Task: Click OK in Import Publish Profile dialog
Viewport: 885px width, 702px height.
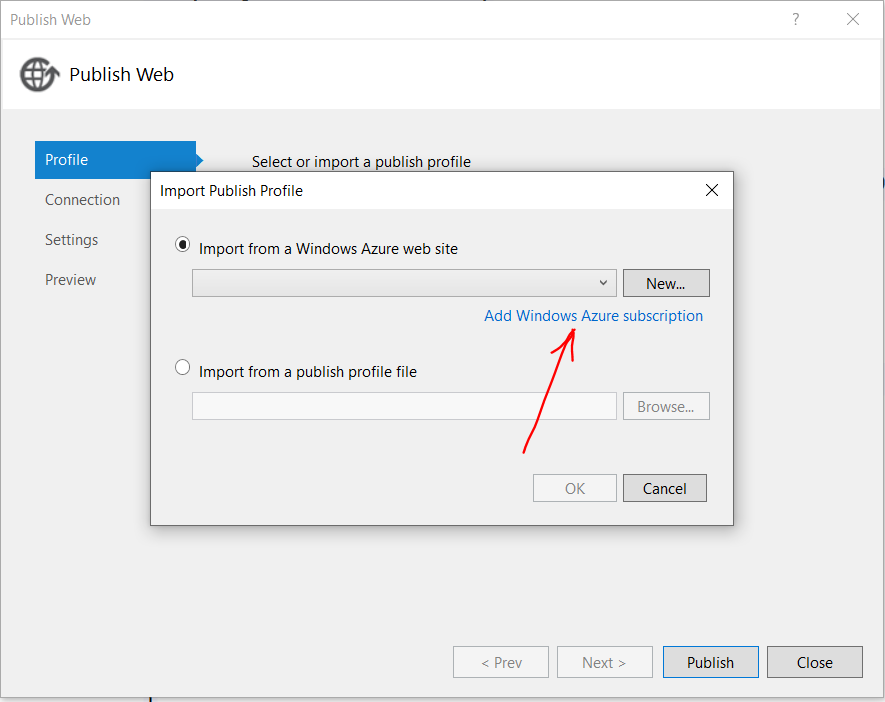Action: coord(575,488)
